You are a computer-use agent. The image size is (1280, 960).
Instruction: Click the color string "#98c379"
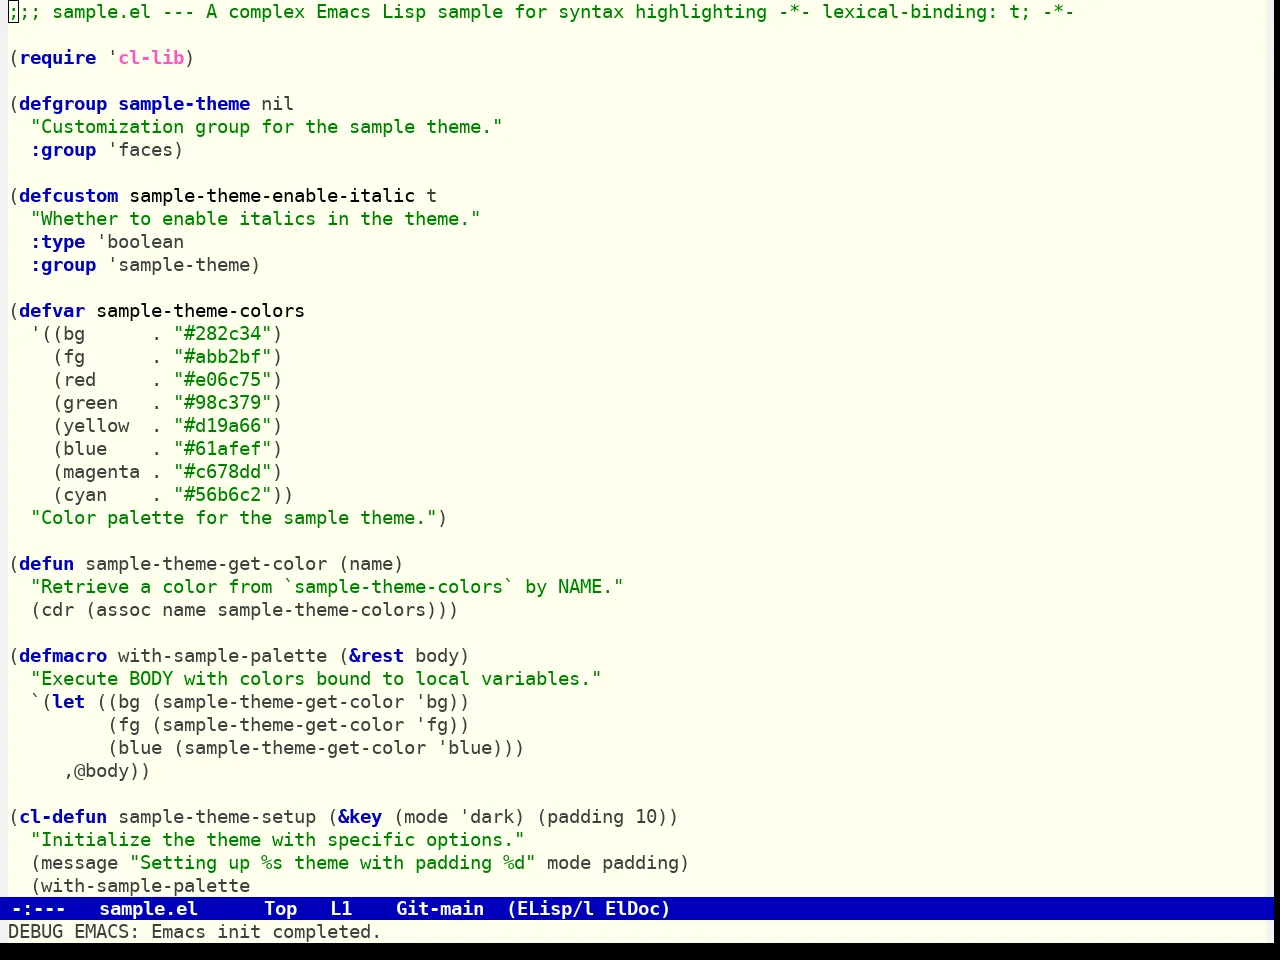(222, 403)
